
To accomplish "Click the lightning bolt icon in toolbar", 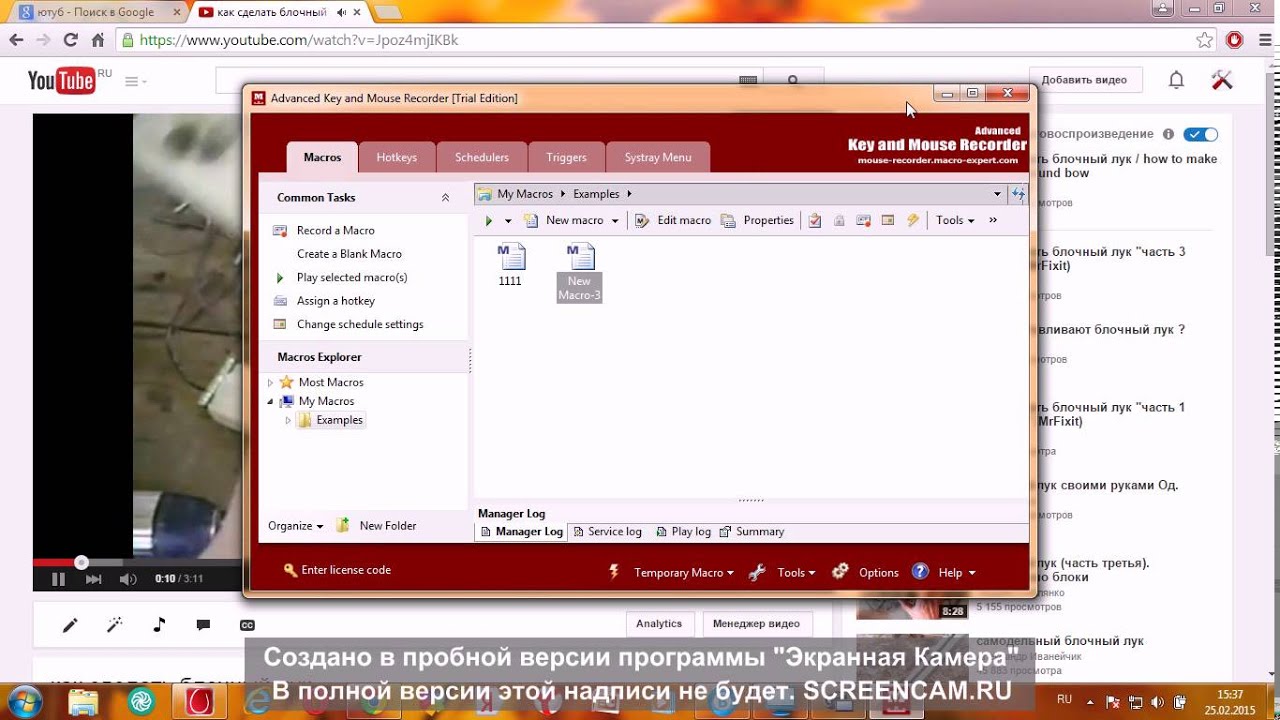I will pos(912,221).
